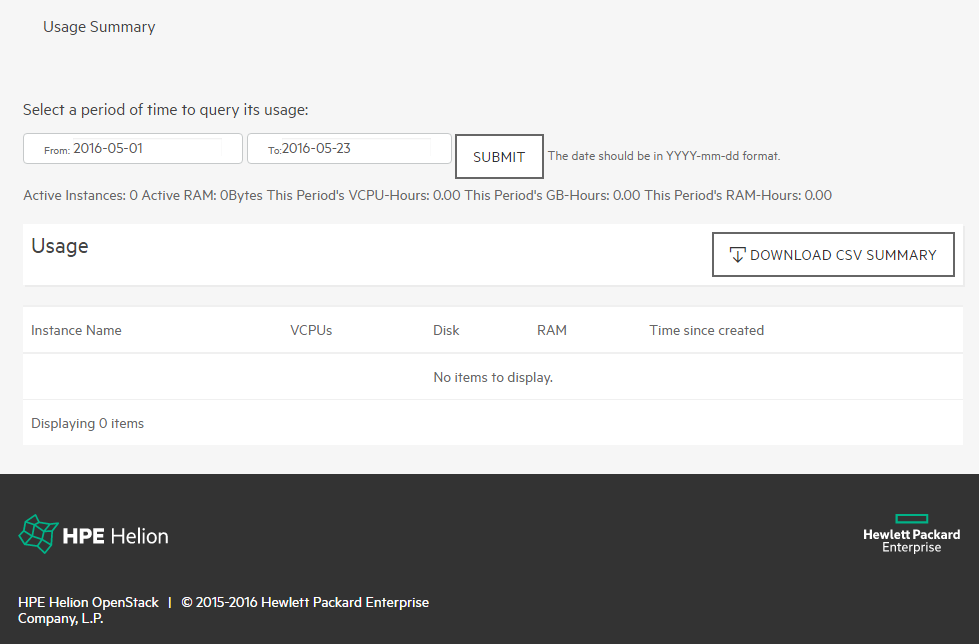Focus the To date input field
This screenshot has height=644, width=979.
(x=349, y=149)
